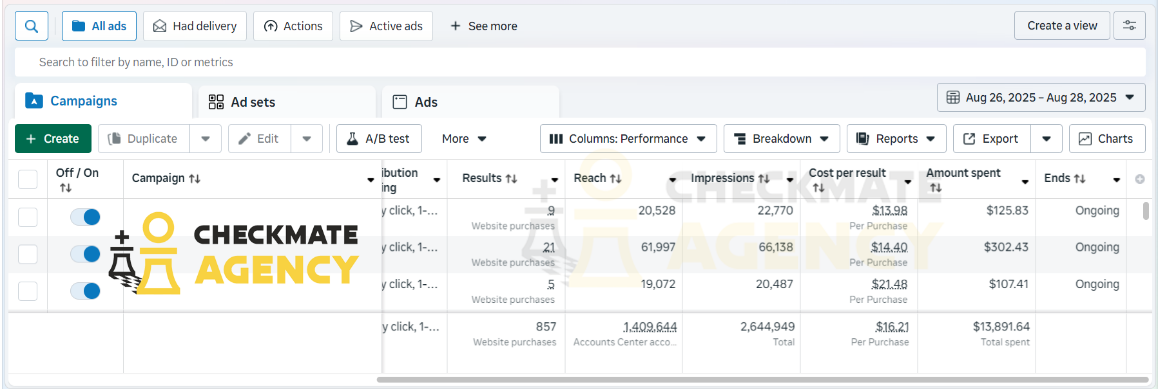Screen dimensions: 1158x389
Task: Click the plus icon beside Ends column
Action: click(1140, 179)
